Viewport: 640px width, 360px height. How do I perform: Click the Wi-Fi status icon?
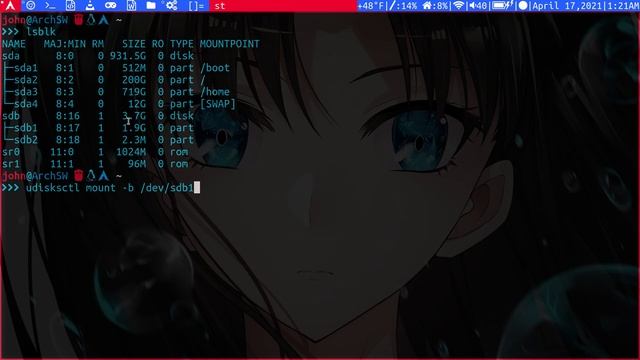coord(459,6)
